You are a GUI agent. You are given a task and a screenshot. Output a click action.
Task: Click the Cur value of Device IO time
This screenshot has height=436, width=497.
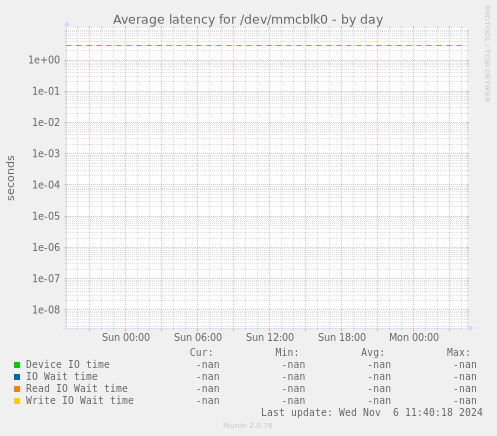pos(208,365)
